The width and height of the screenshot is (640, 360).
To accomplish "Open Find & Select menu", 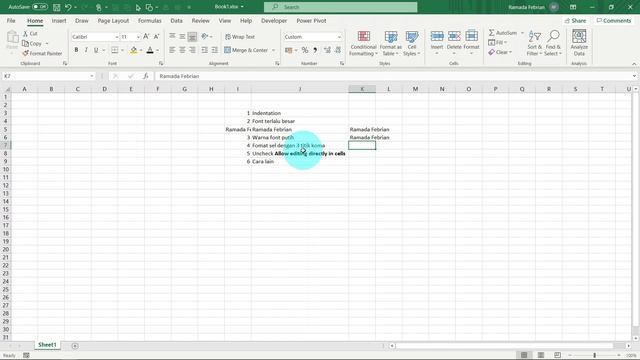I will click(553, 43).
